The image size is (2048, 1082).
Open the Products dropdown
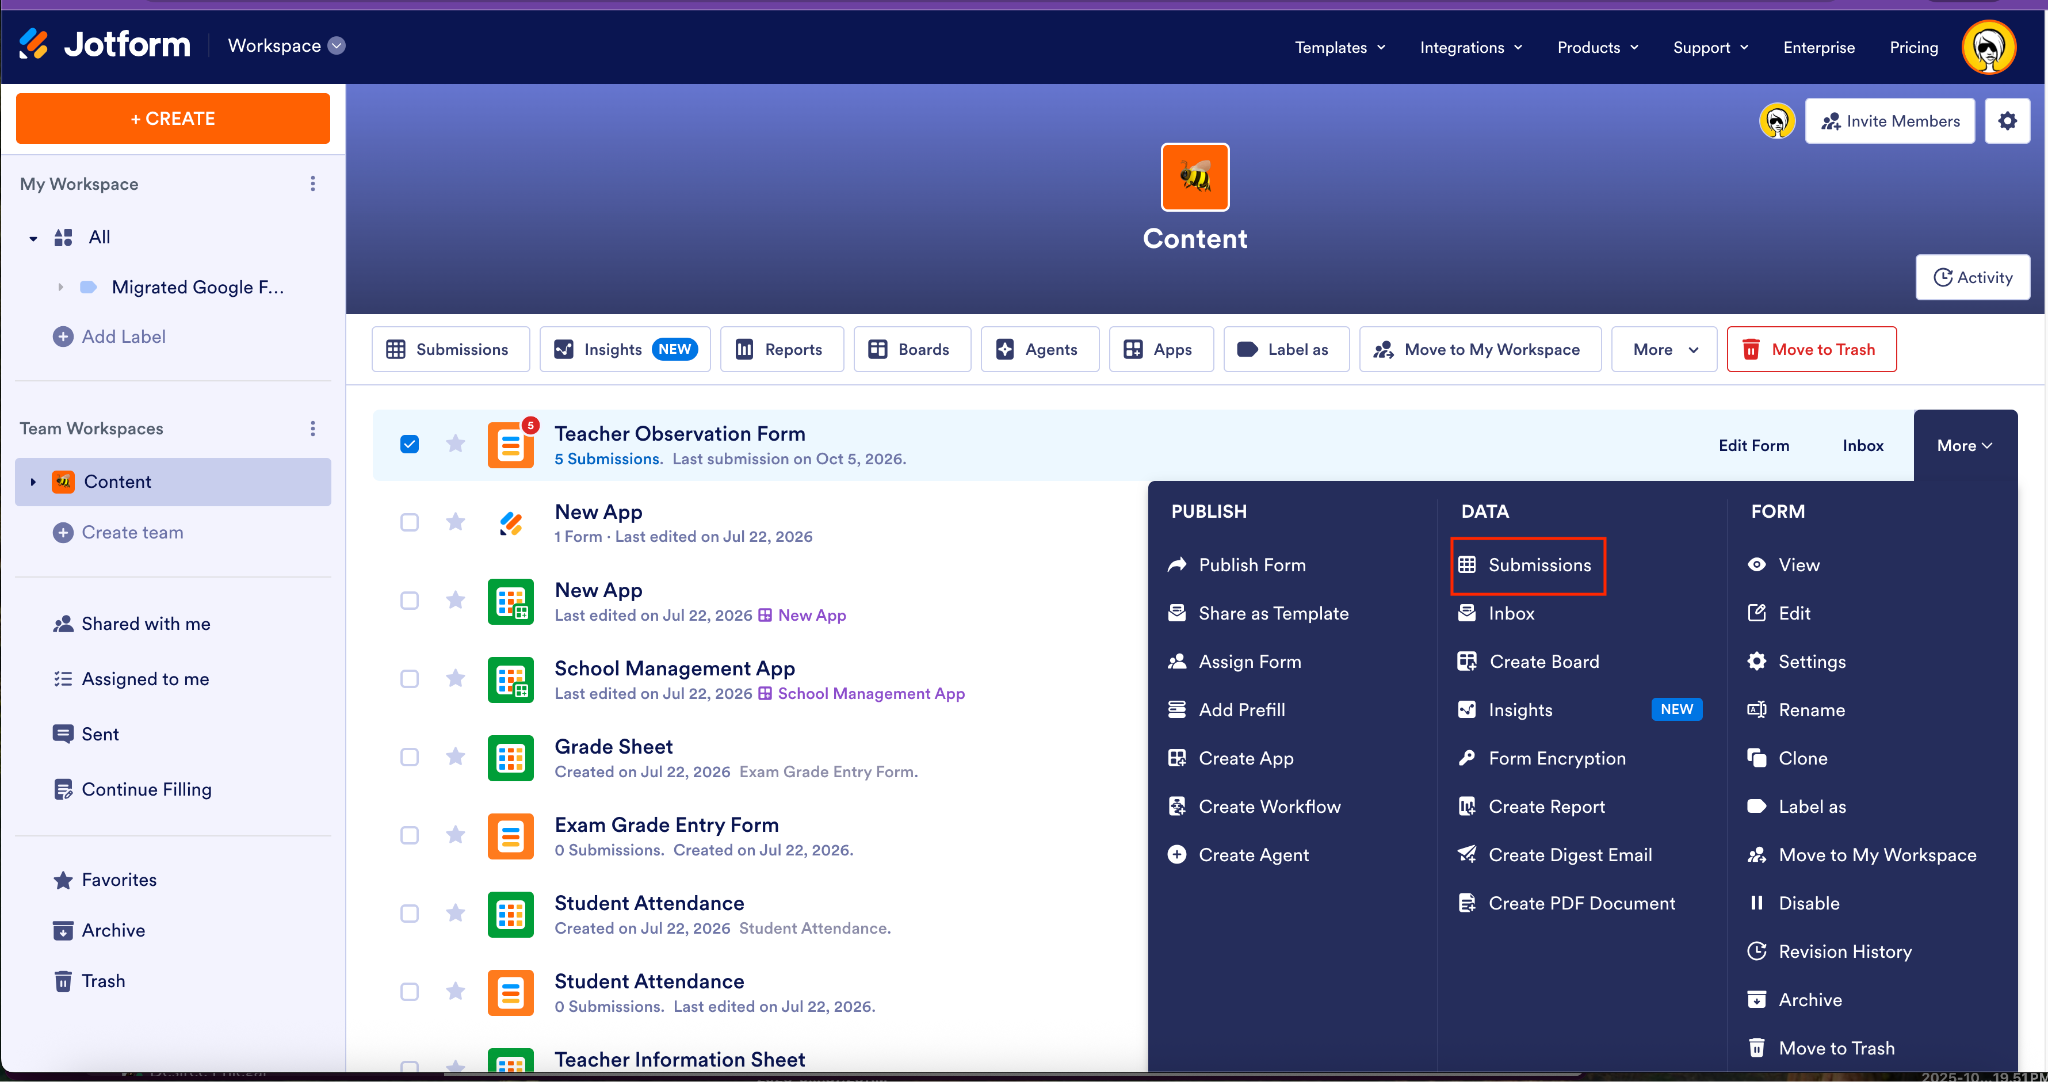[x=1598, y=47]
